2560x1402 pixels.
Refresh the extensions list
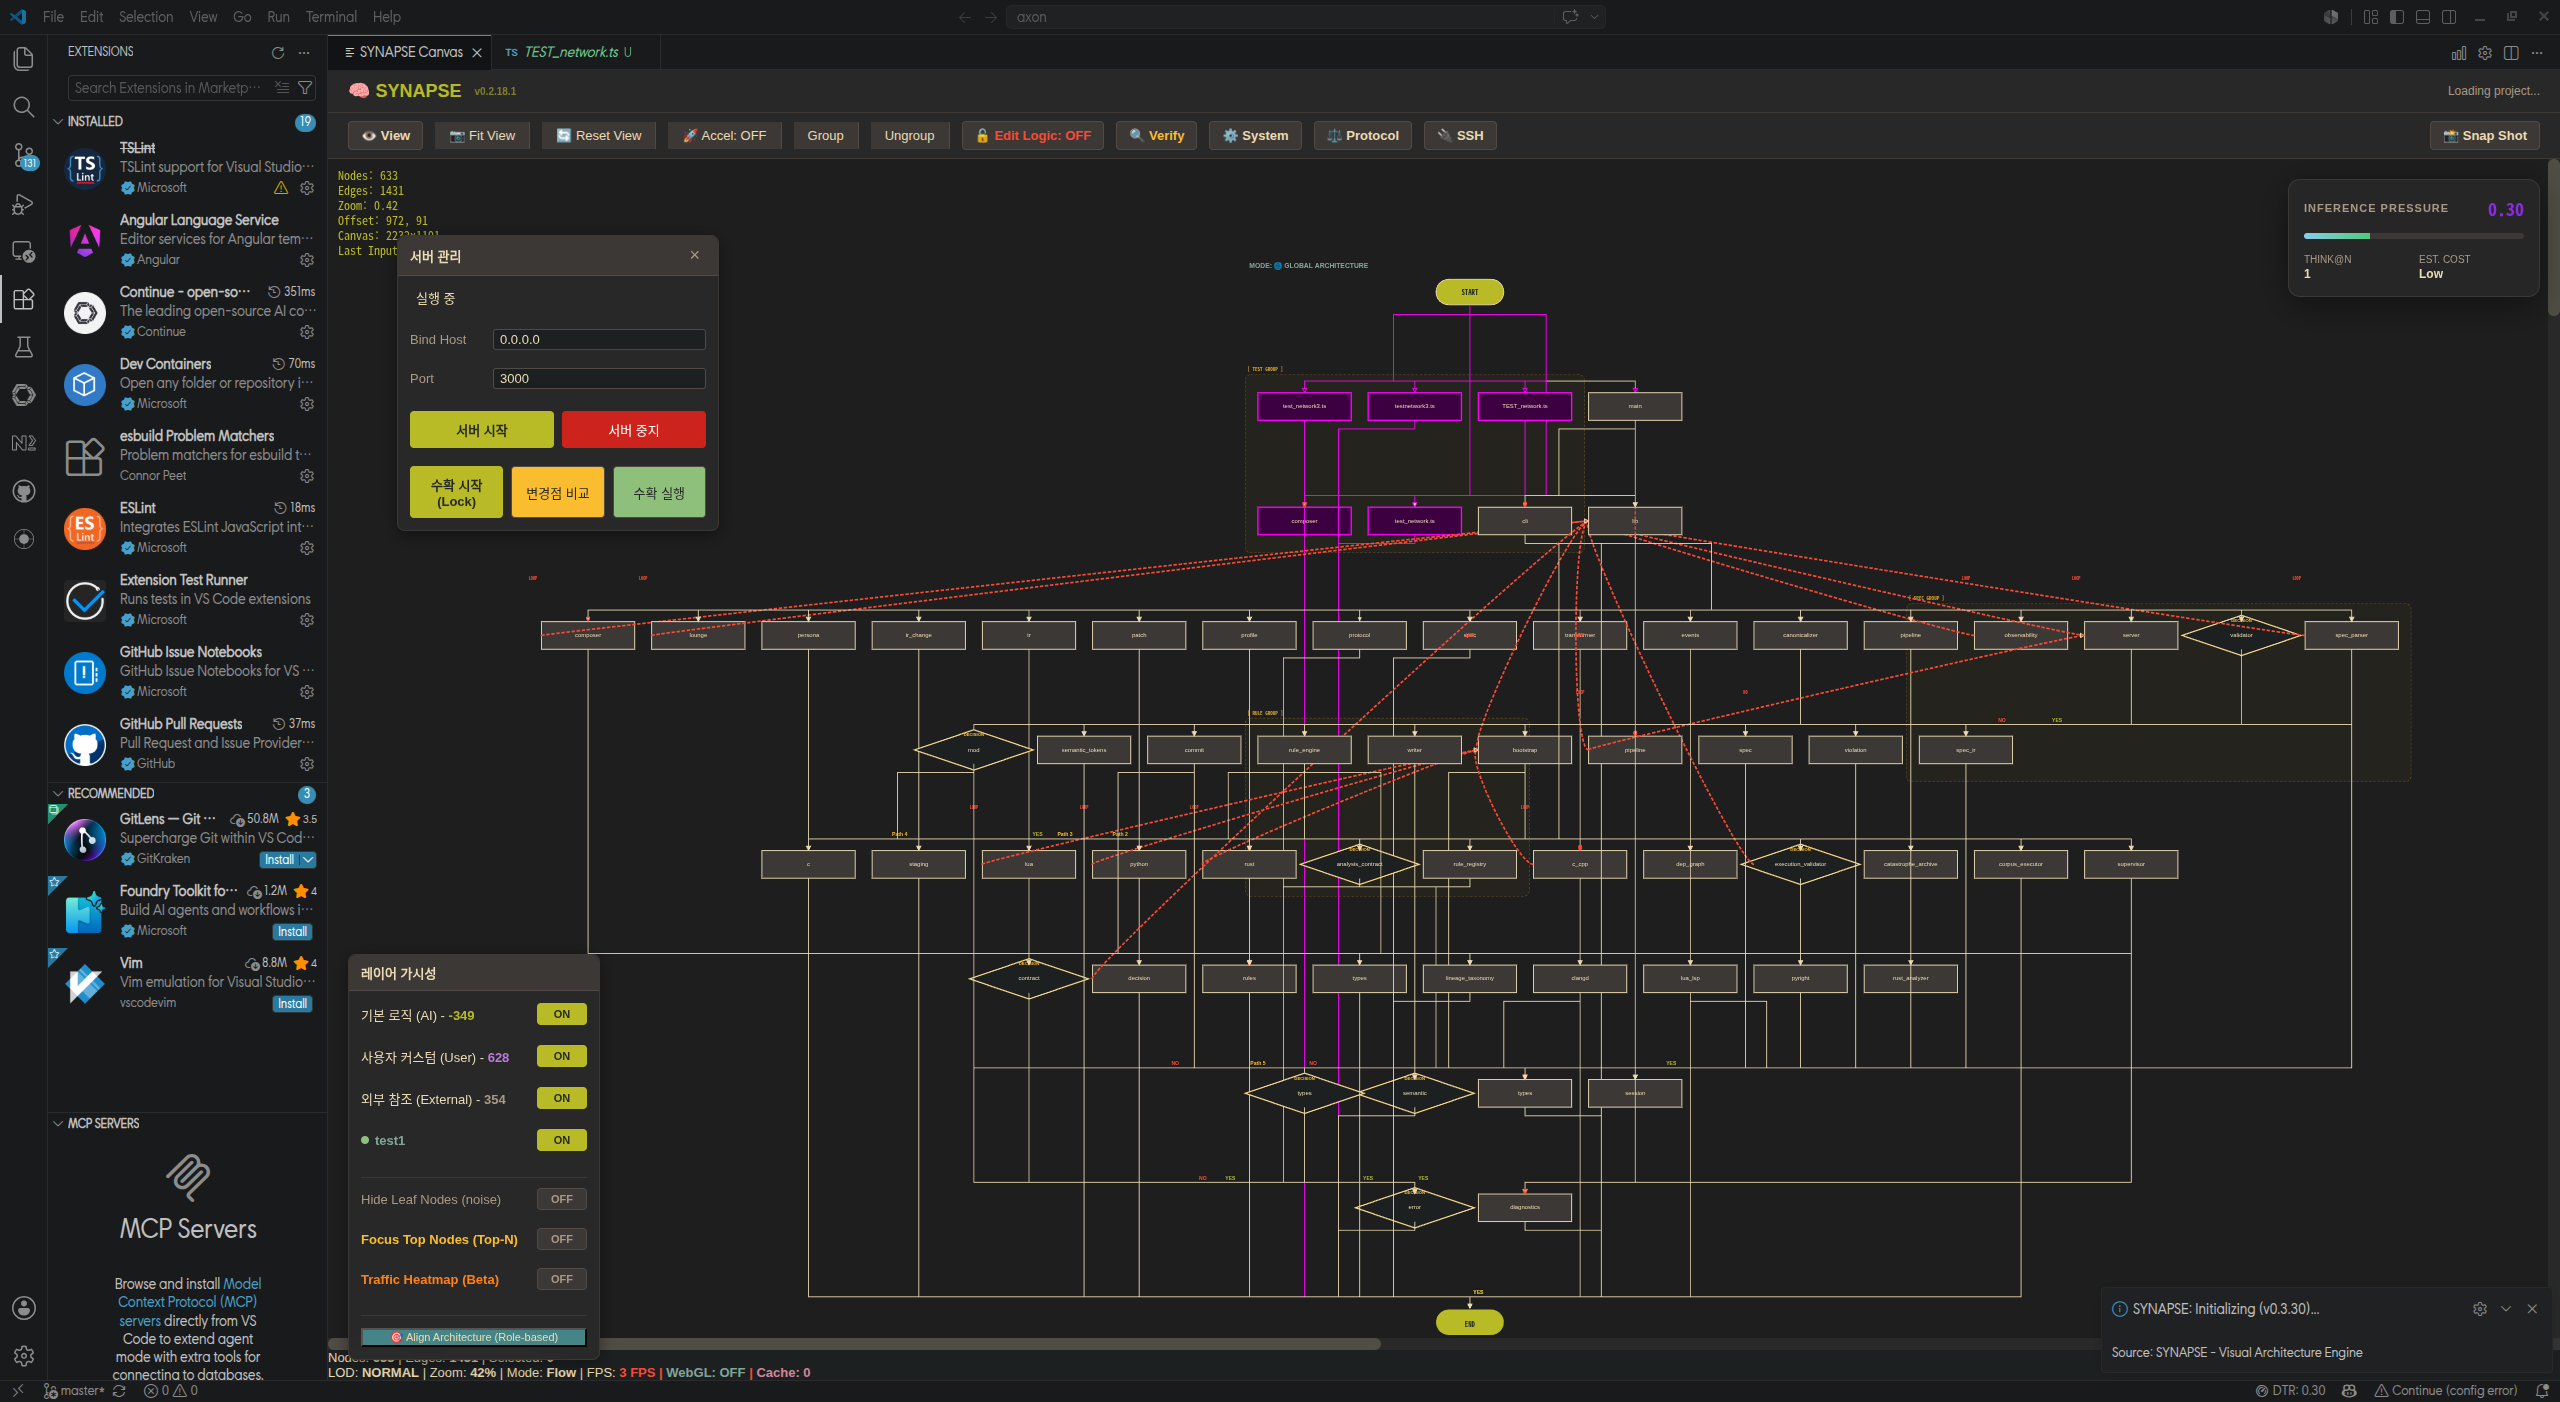(x=278, y=52)
